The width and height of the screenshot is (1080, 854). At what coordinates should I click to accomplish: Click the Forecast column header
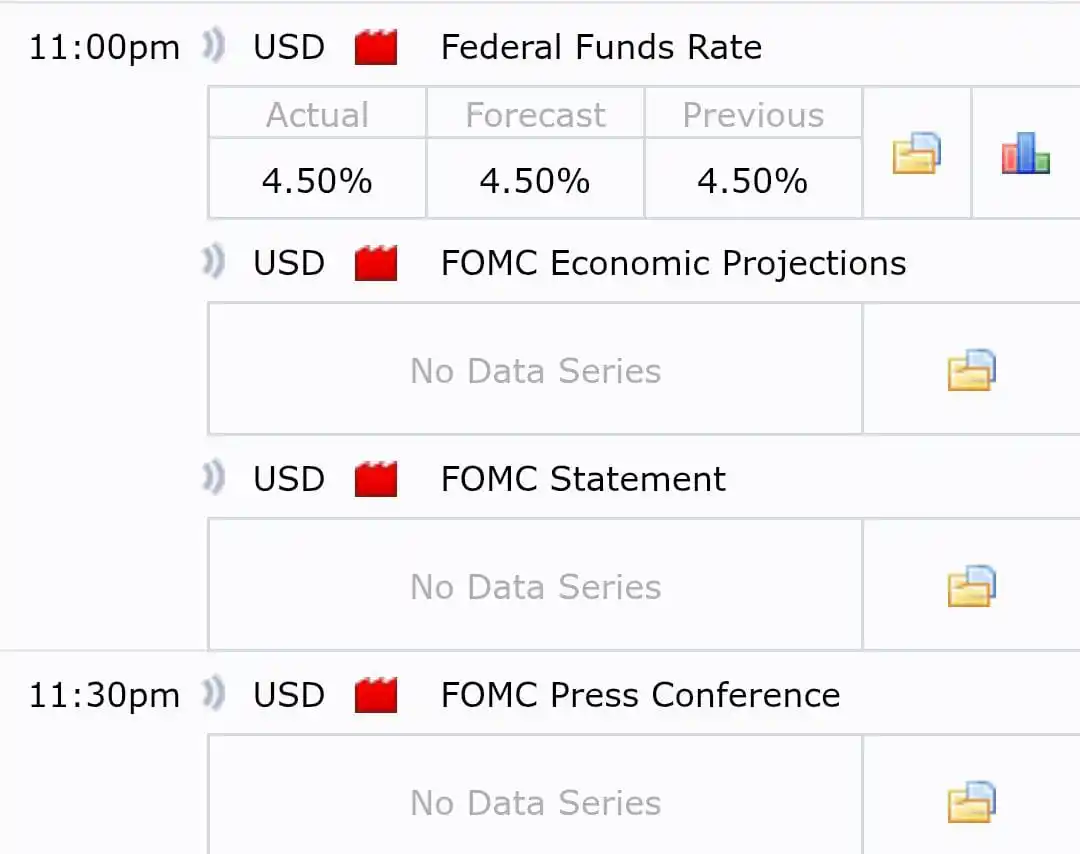[535, 114]
